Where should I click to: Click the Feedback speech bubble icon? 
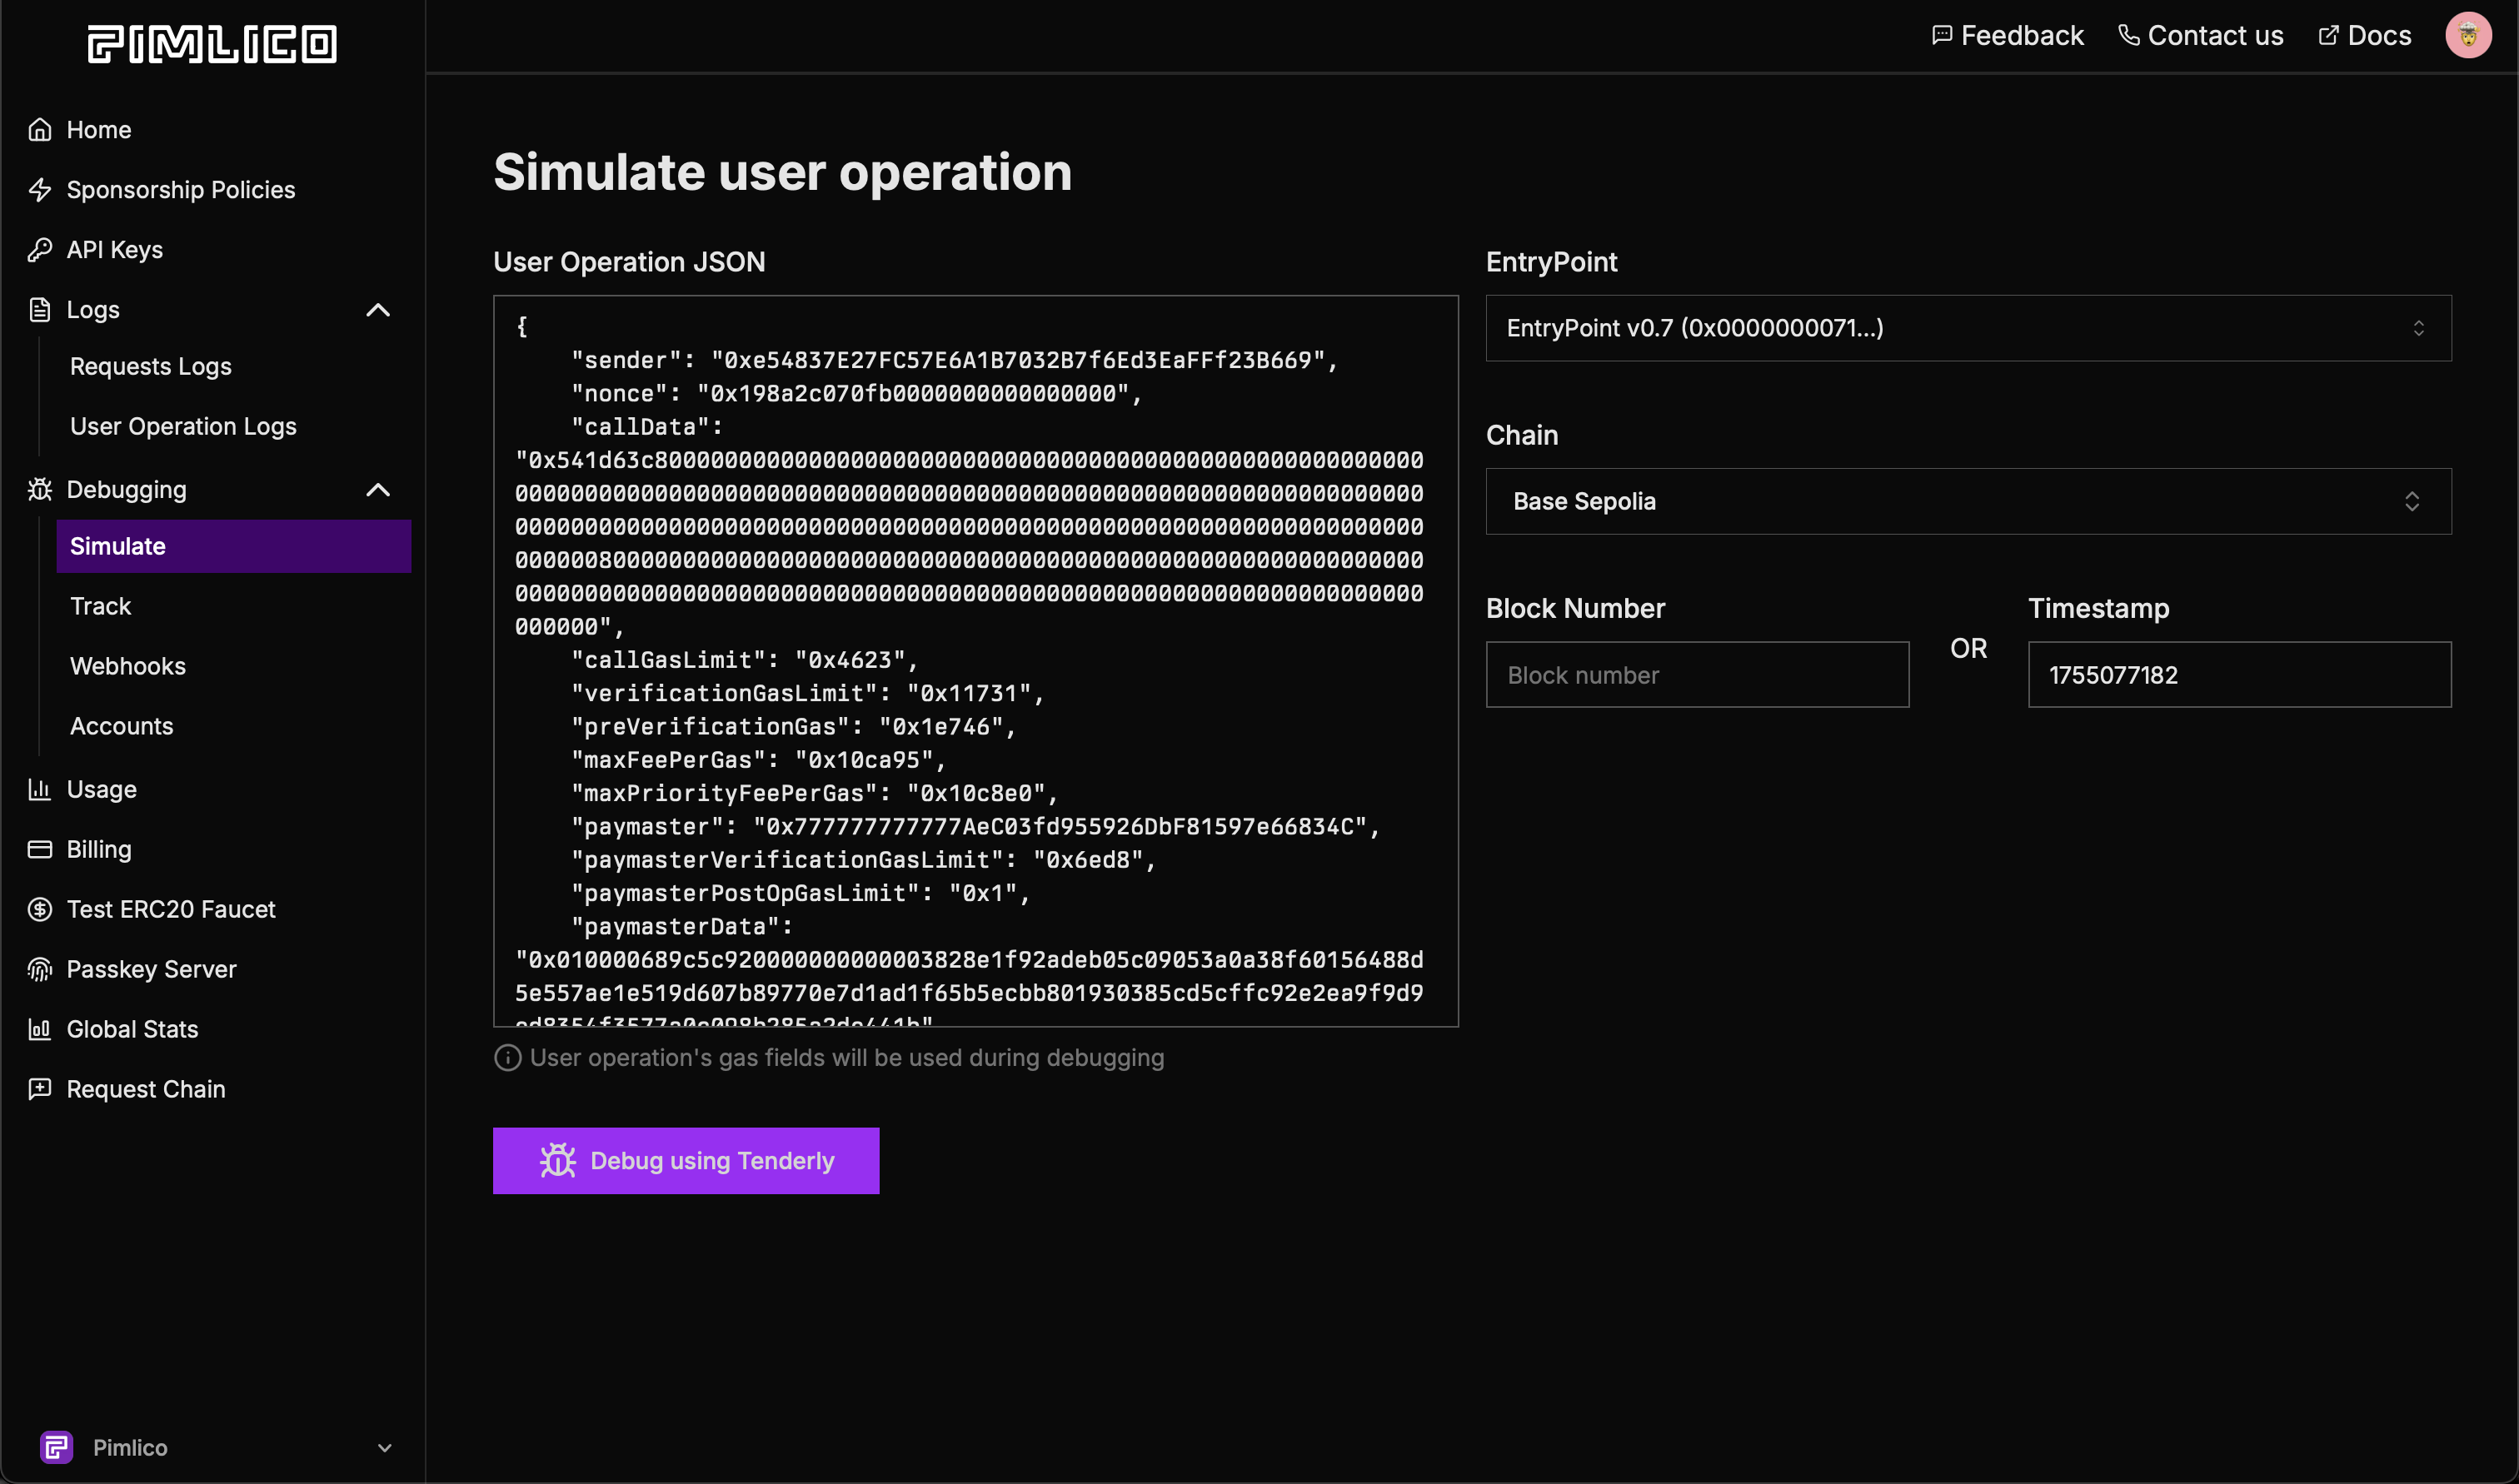click(1942, 36)
